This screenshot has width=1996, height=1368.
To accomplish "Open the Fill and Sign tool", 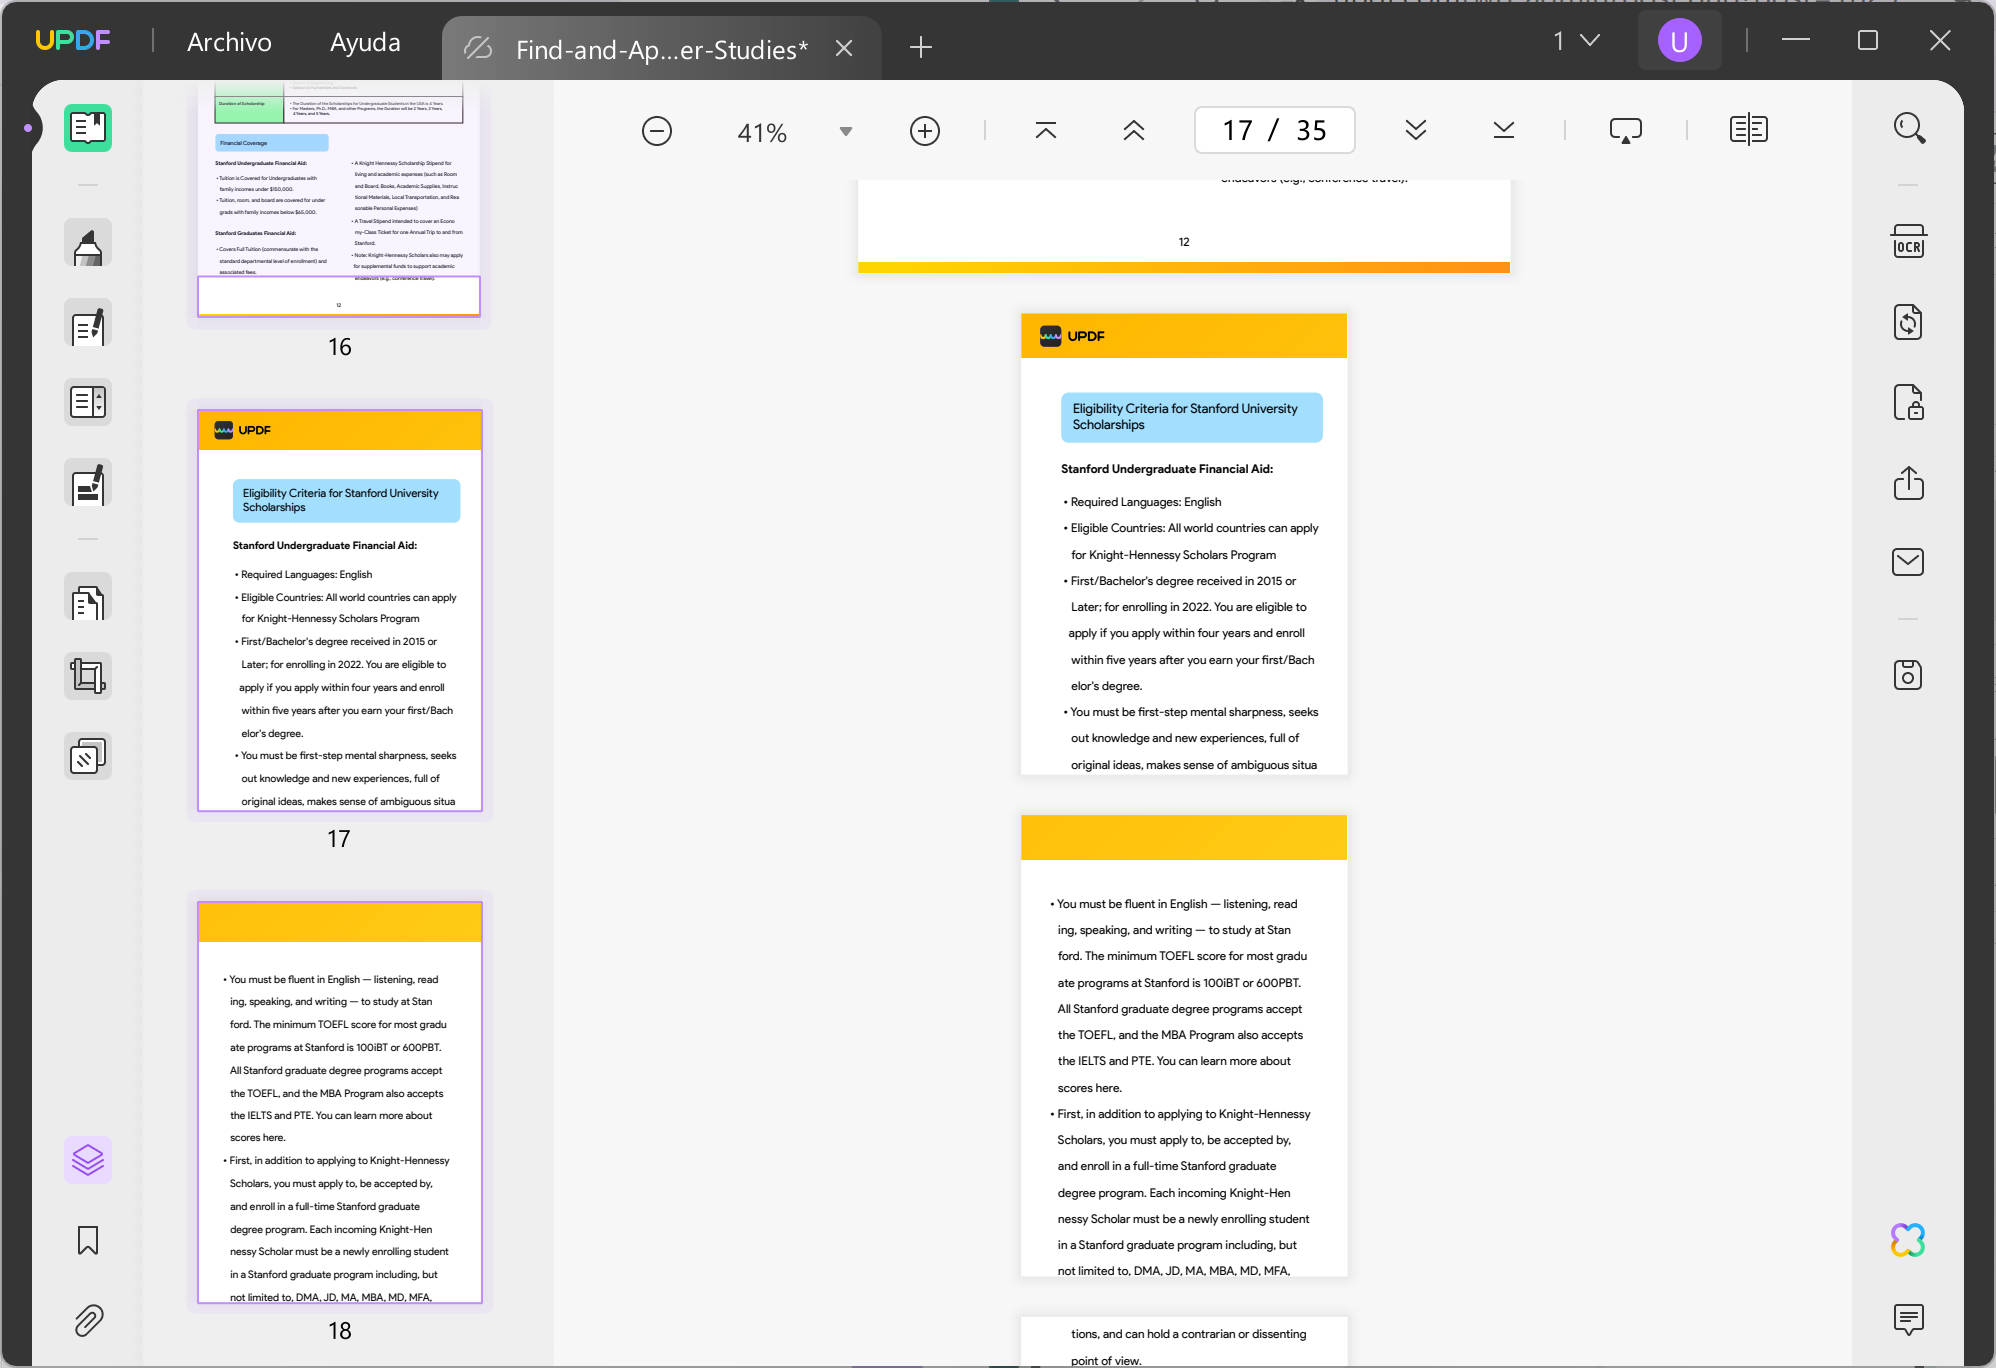I will [x=88, y=484].
